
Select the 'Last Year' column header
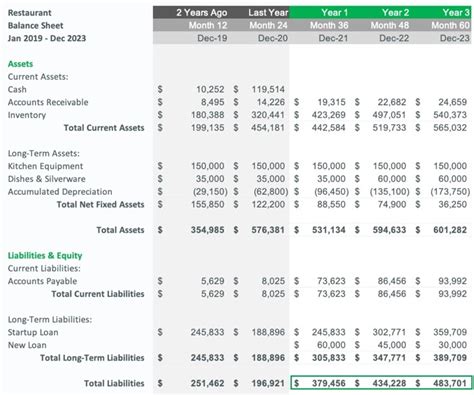pos(268,13)
